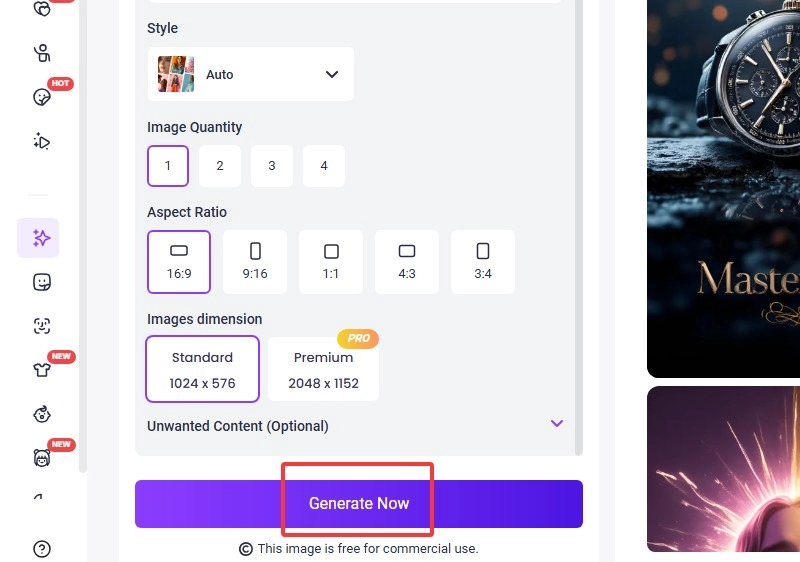Image resolution: width=800 pixels, height=562 pixels.
Task: Open the luxury watch sample image
Action: coord(723,180)
